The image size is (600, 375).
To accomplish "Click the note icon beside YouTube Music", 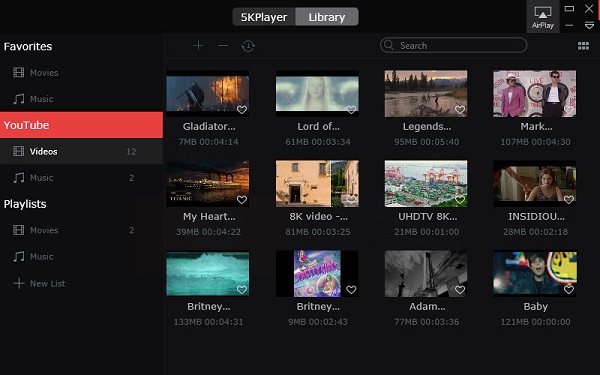I will pos(18,178).
